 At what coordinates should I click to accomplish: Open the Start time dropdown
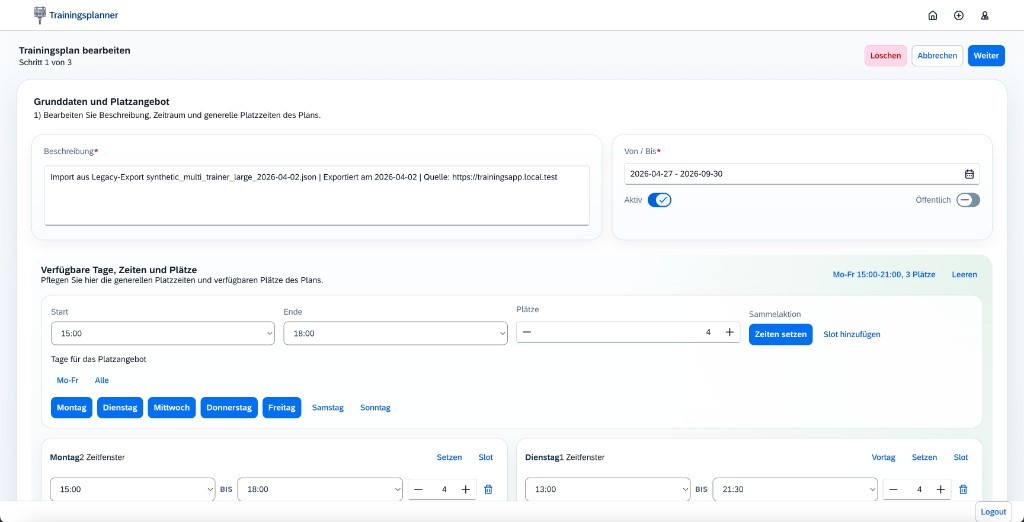coord(162,334)
